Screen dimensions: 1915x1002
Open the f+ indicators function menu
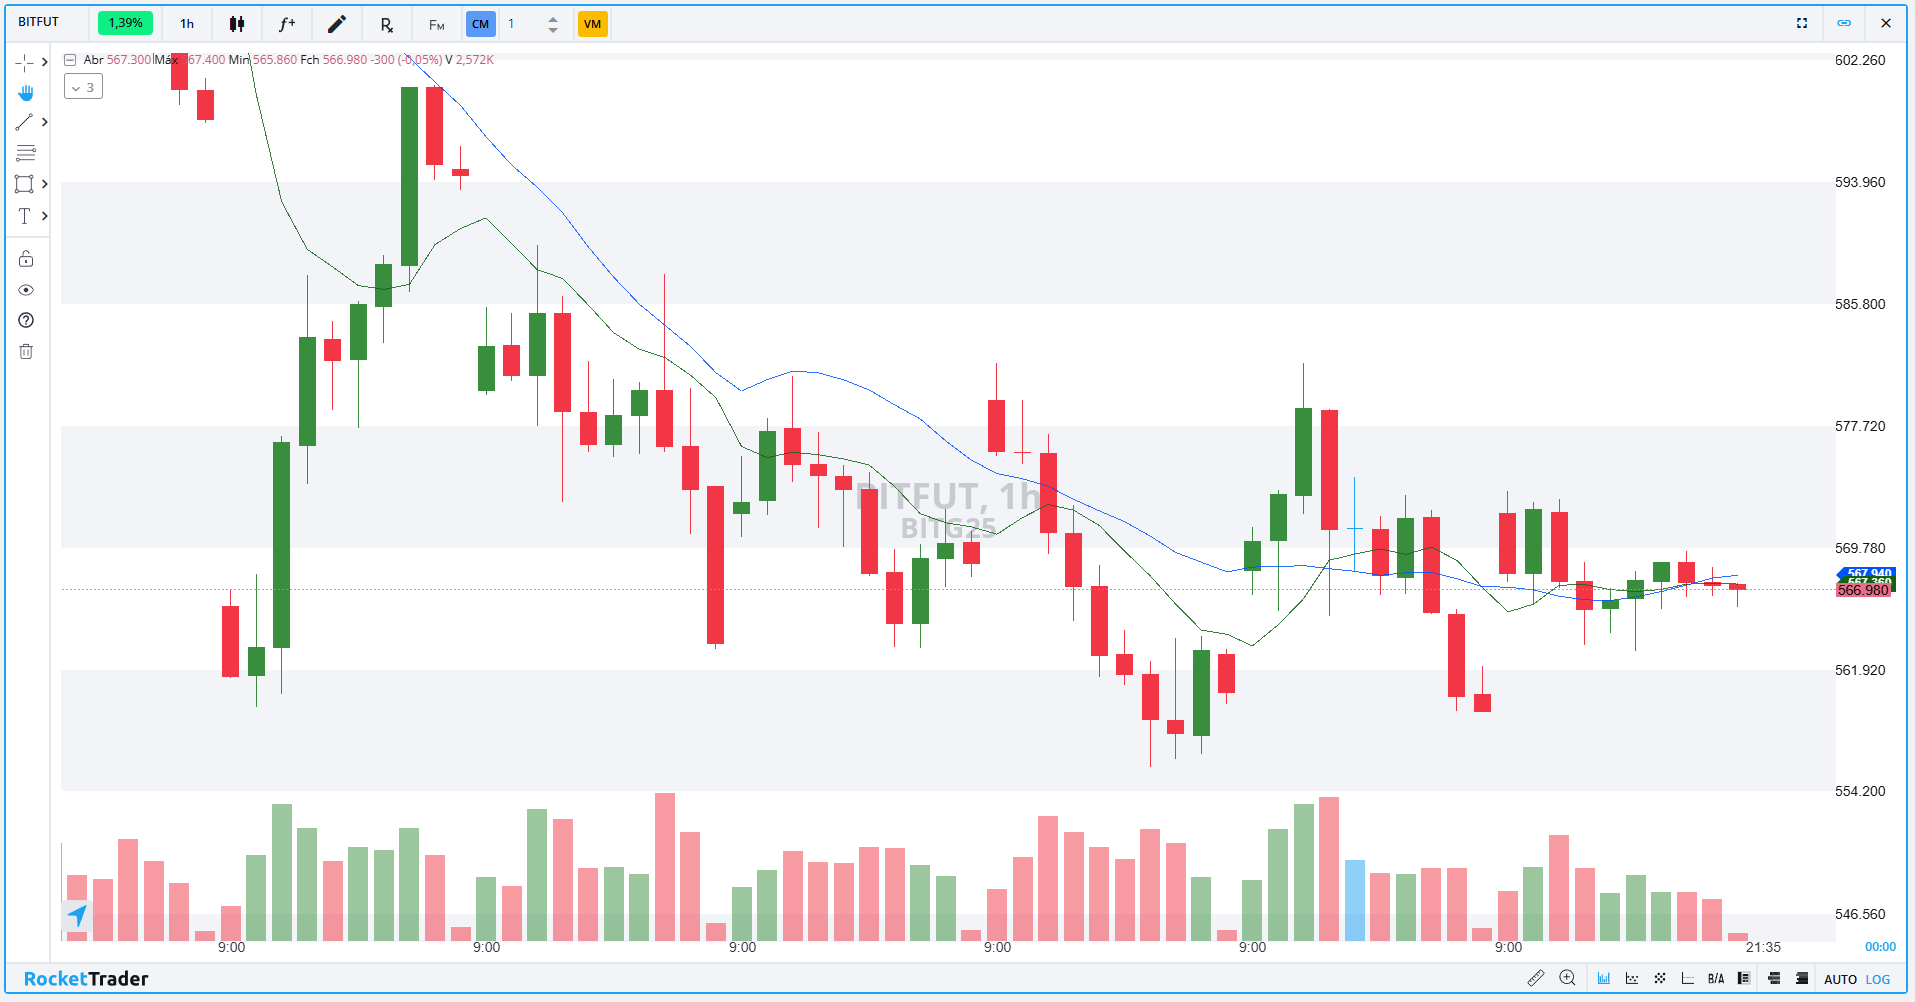point(287,24)
